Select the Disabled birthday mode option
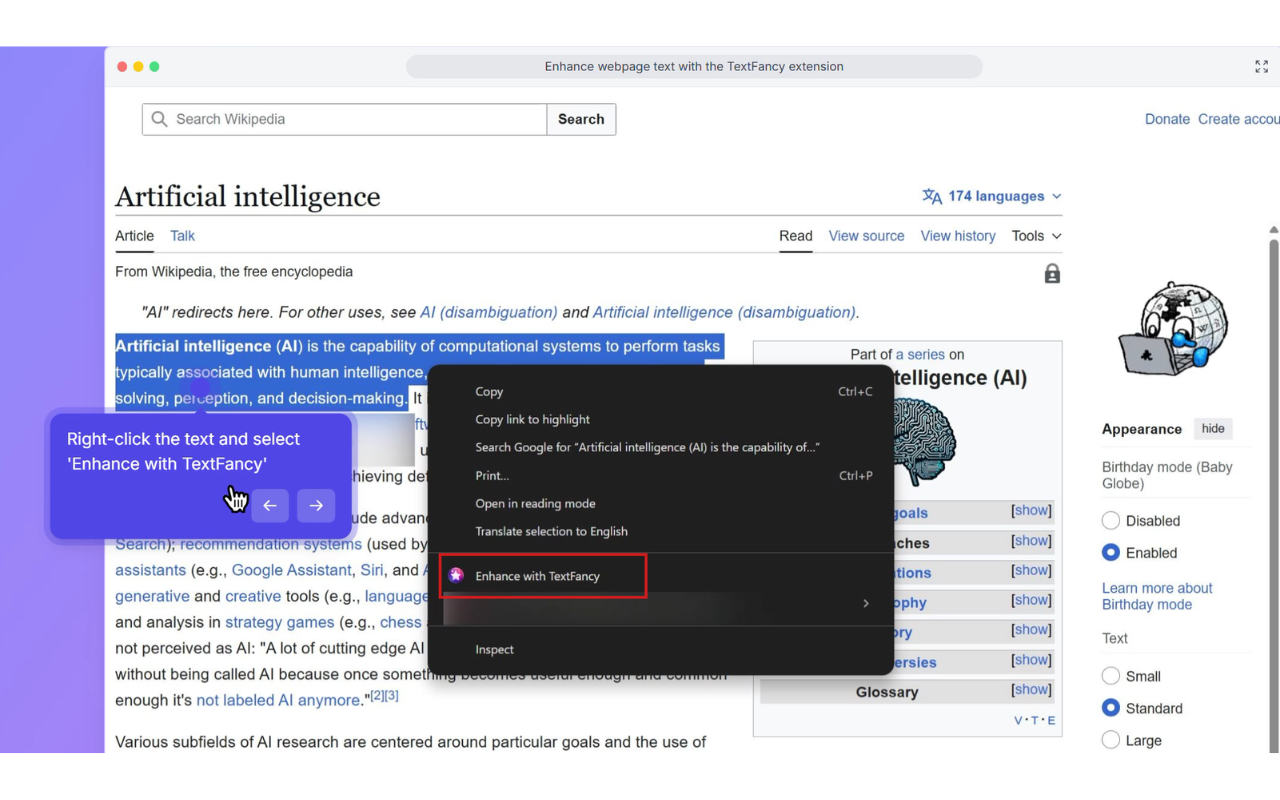 [x=1111, y=521]
